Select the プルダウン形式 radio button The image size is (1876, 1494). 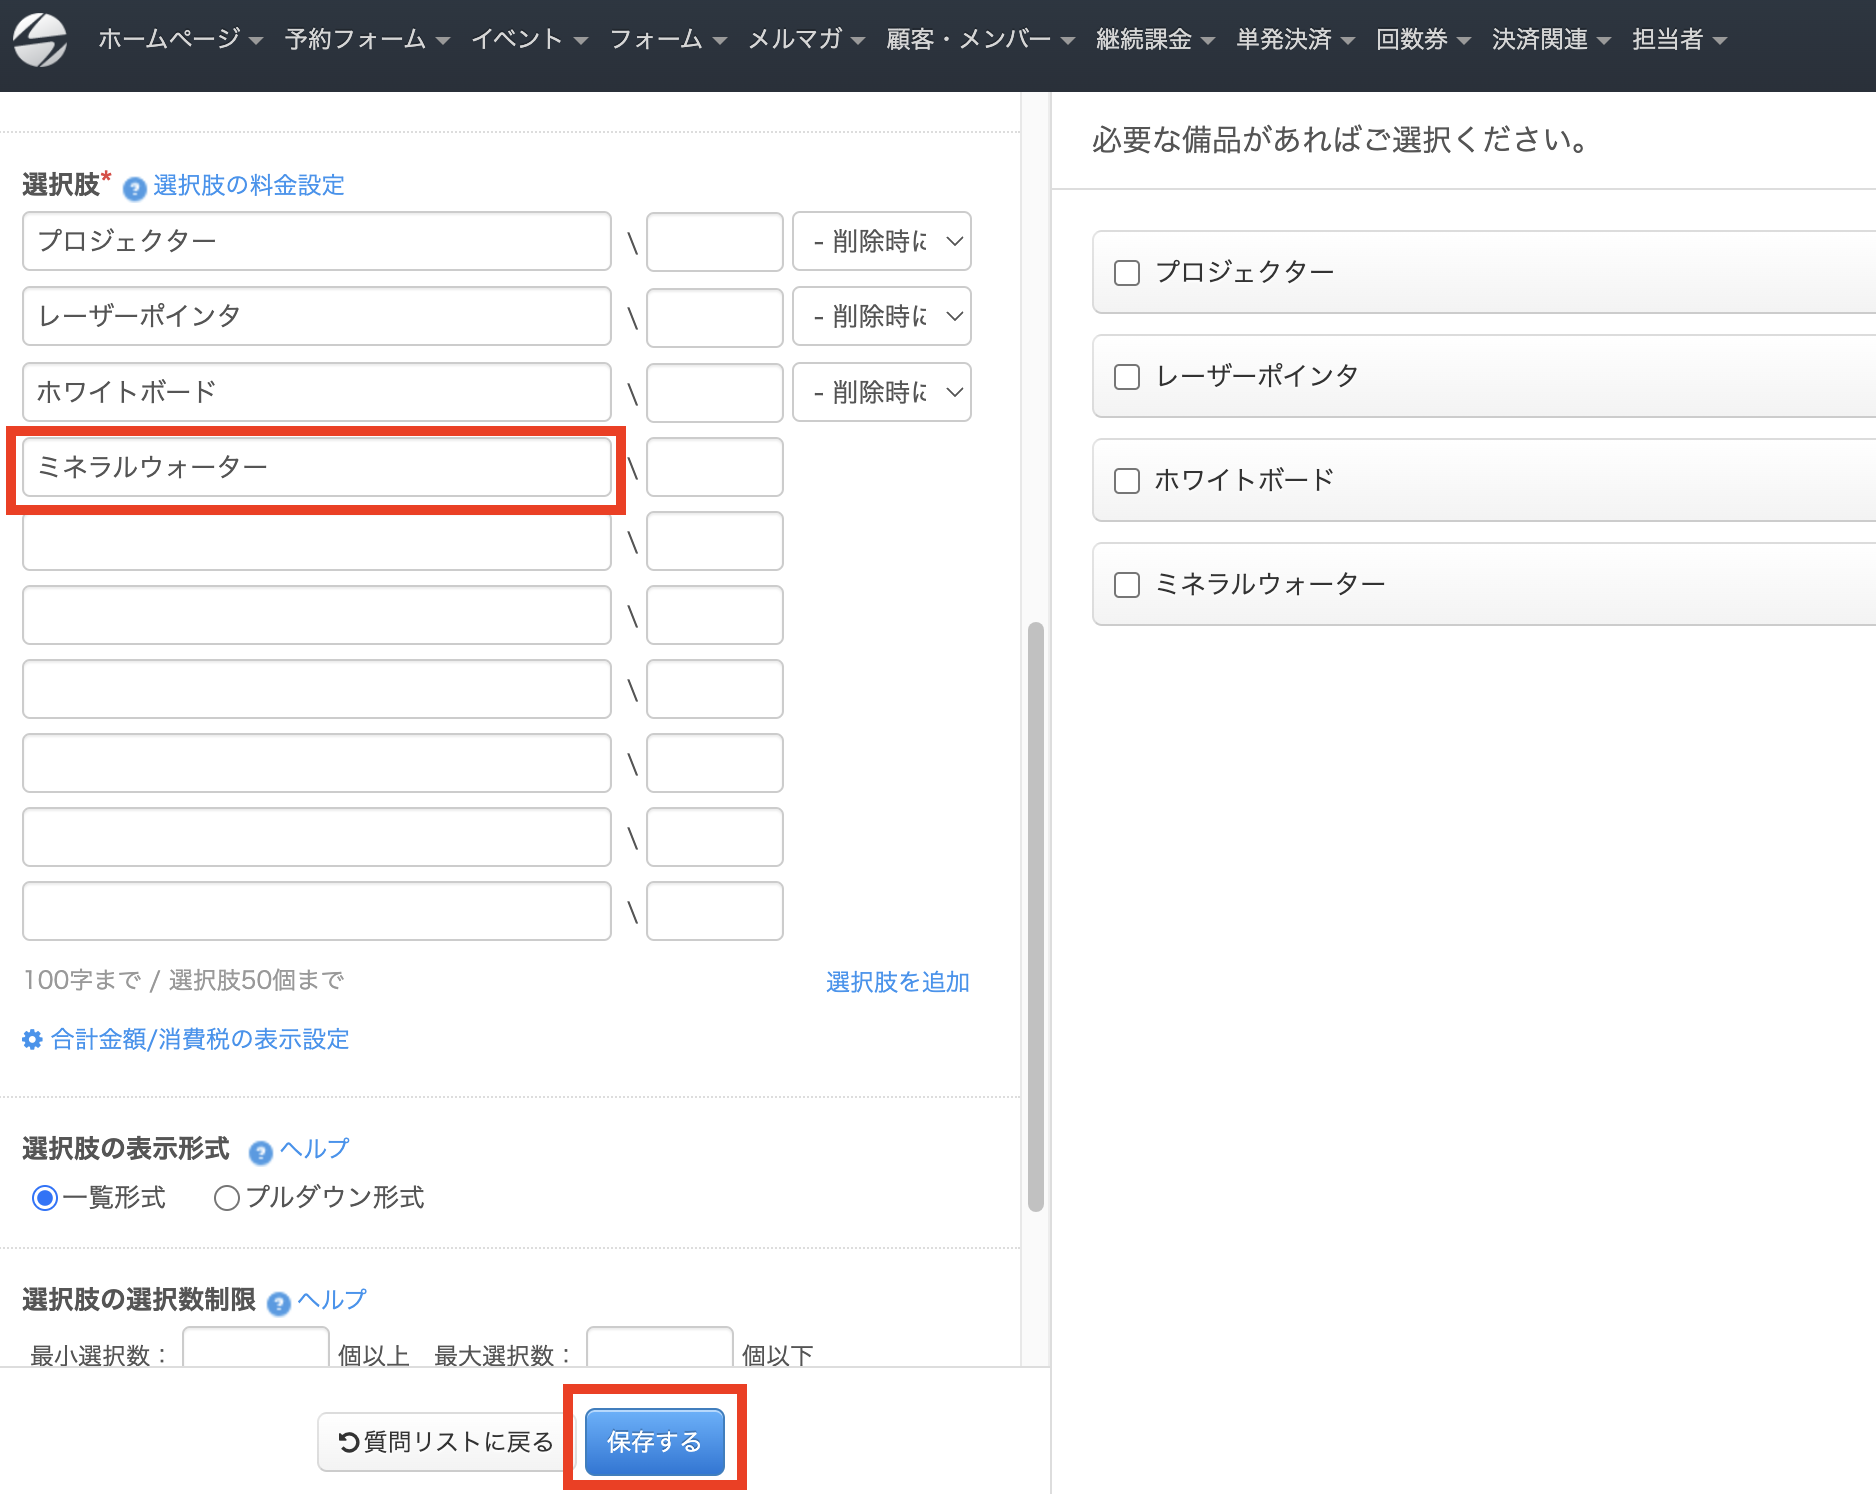227,1198
